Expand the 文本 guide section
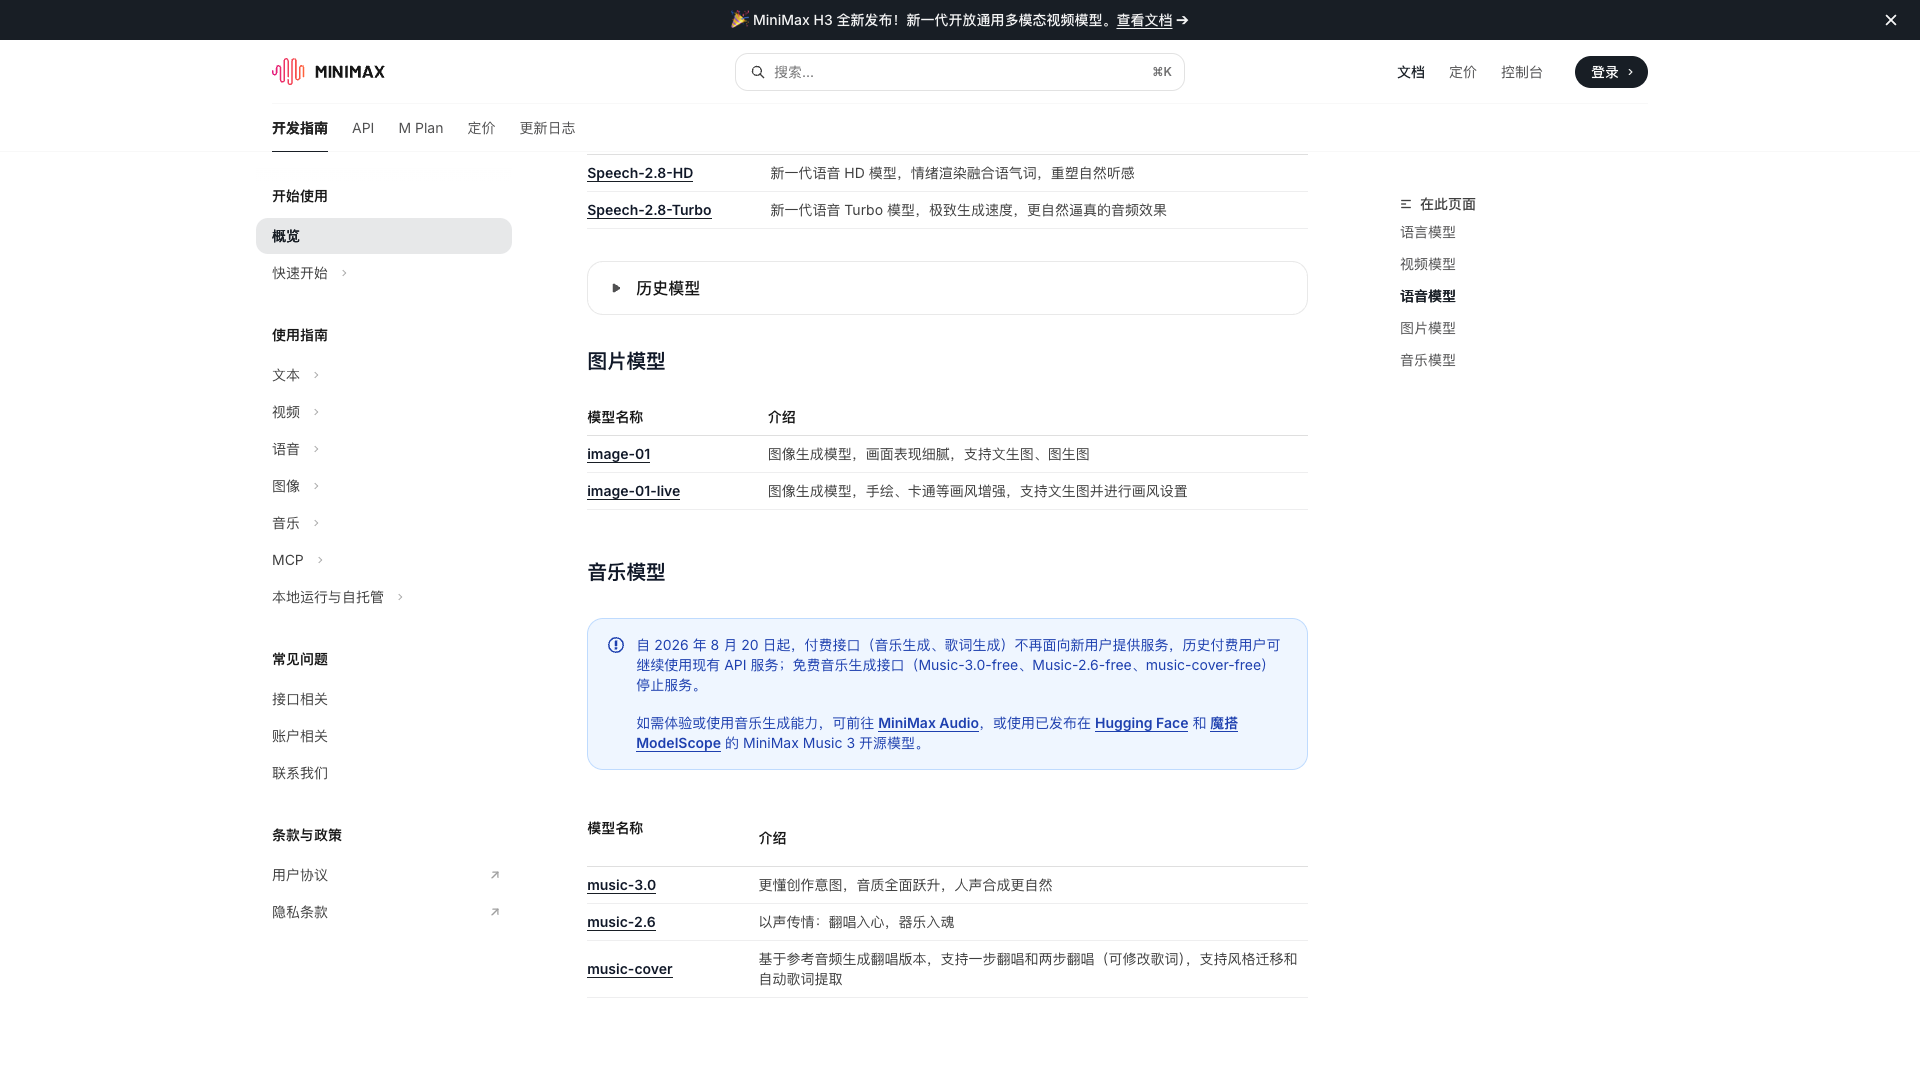 coord(316,375)
